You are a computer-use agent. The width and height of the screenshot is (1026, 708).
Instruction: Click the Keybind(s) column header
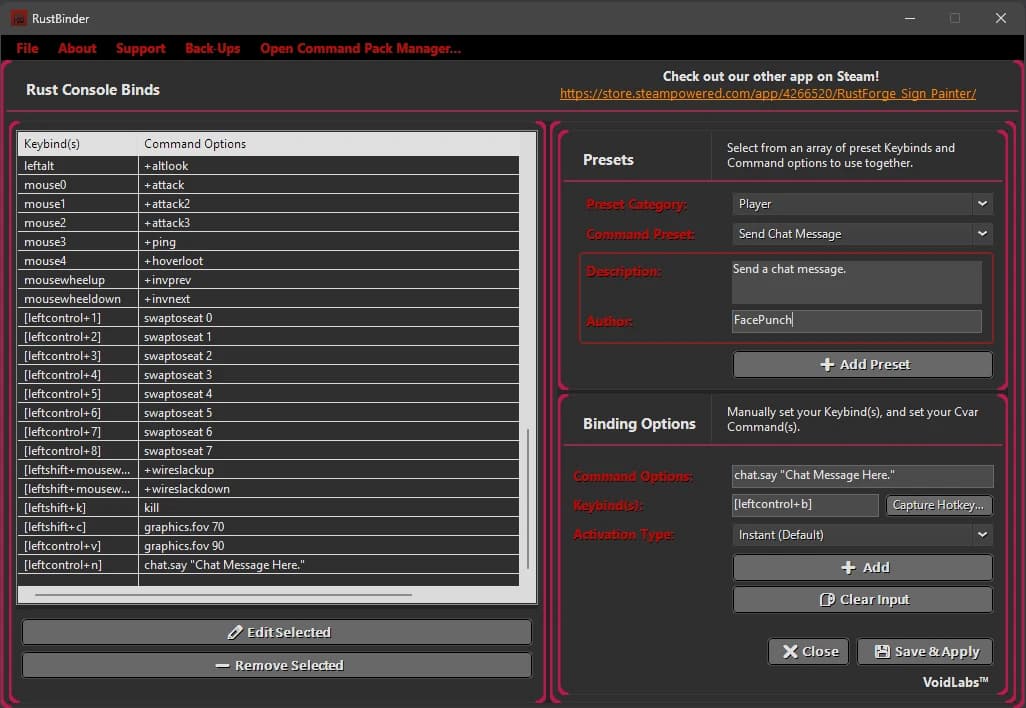(x=77, y=144)
